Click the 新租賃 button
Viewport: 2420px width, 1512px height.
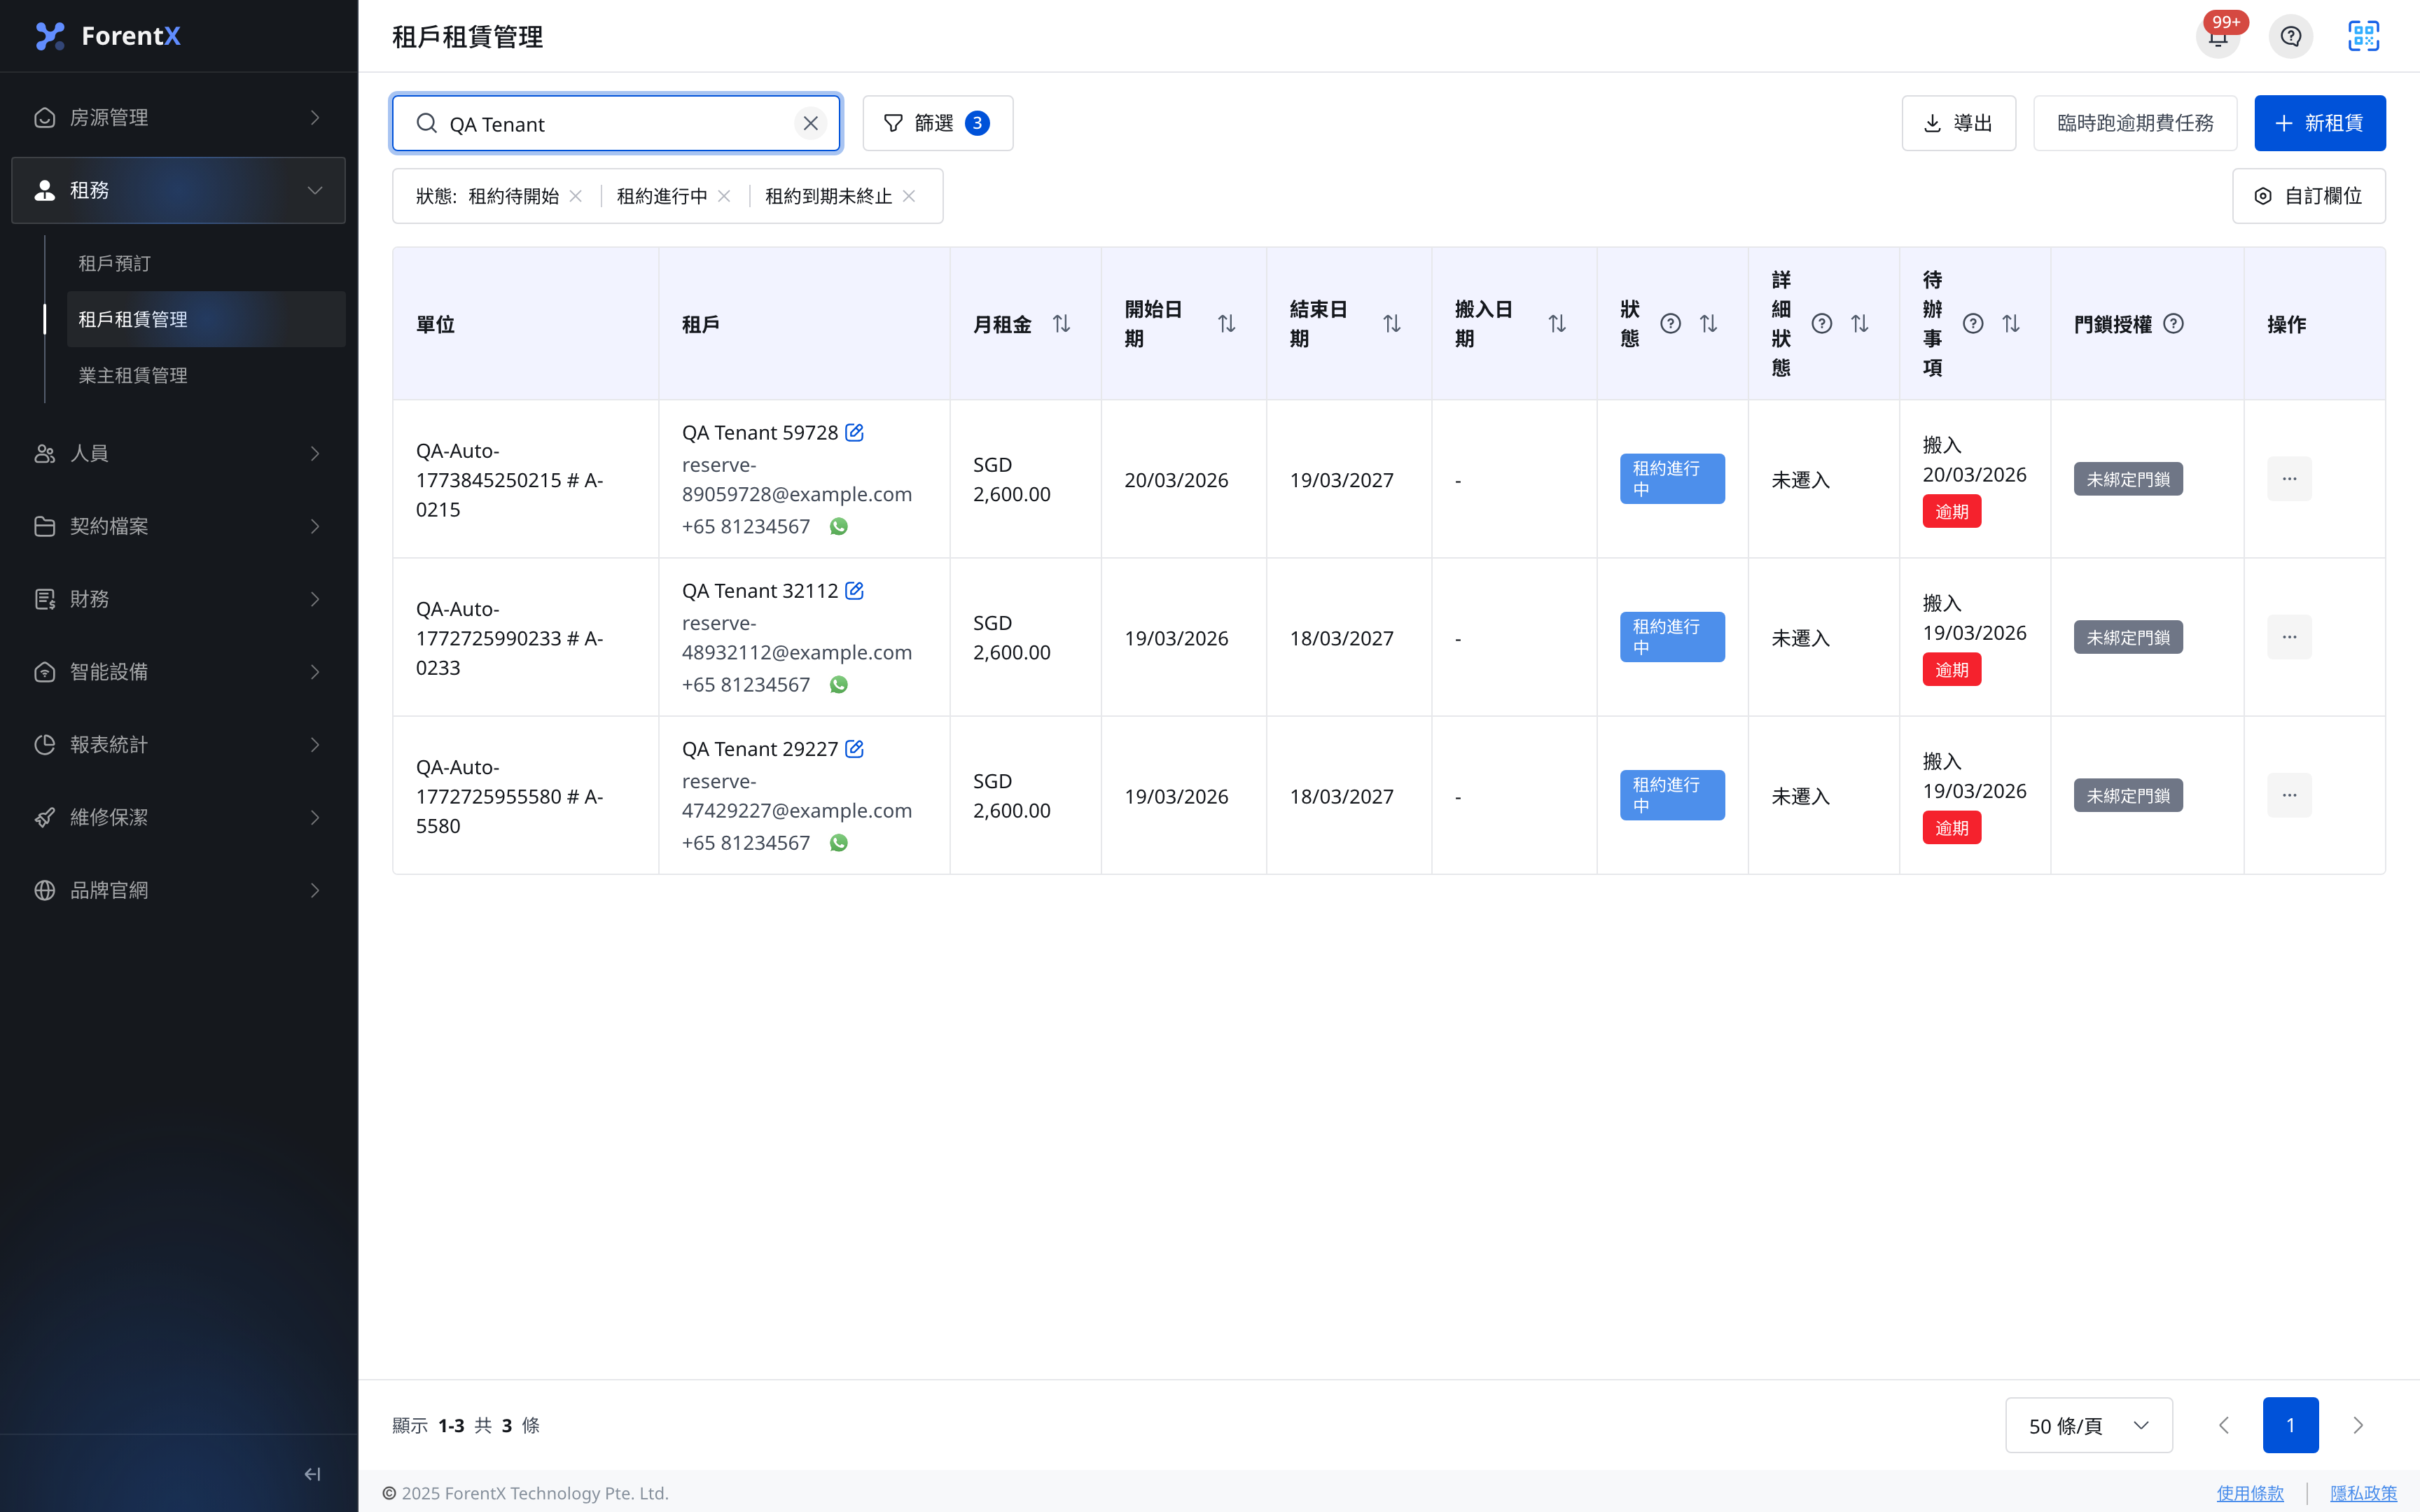click(2320, 123)
